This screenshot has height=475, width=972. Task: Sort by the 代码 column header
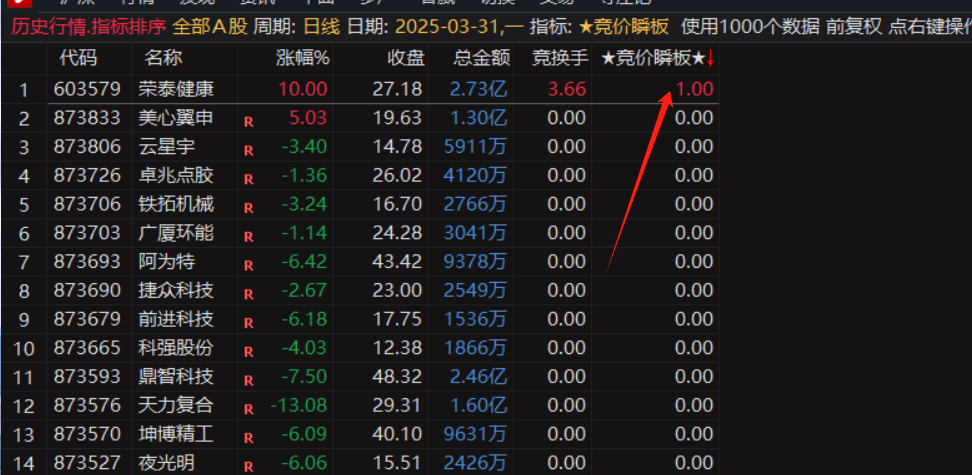pos(78,59)
